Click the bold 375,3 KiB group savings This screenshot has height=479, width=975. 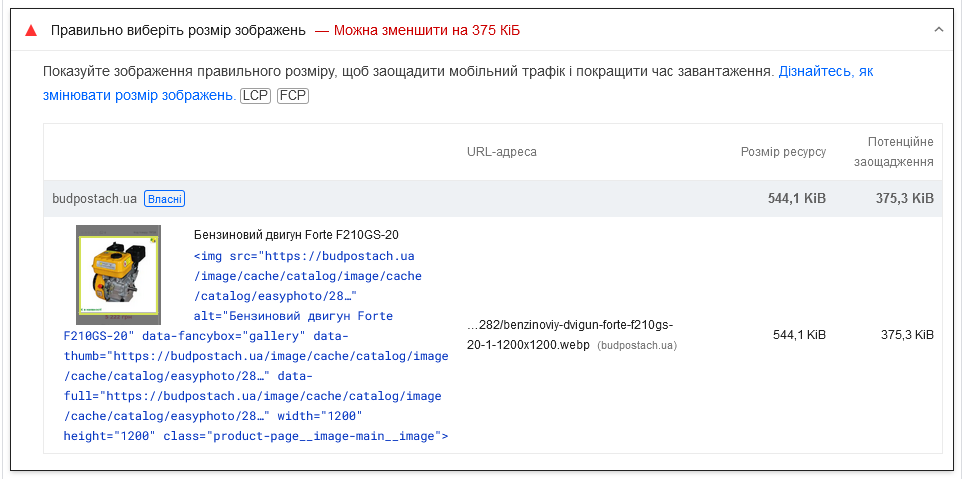click(x=905, y=198)
